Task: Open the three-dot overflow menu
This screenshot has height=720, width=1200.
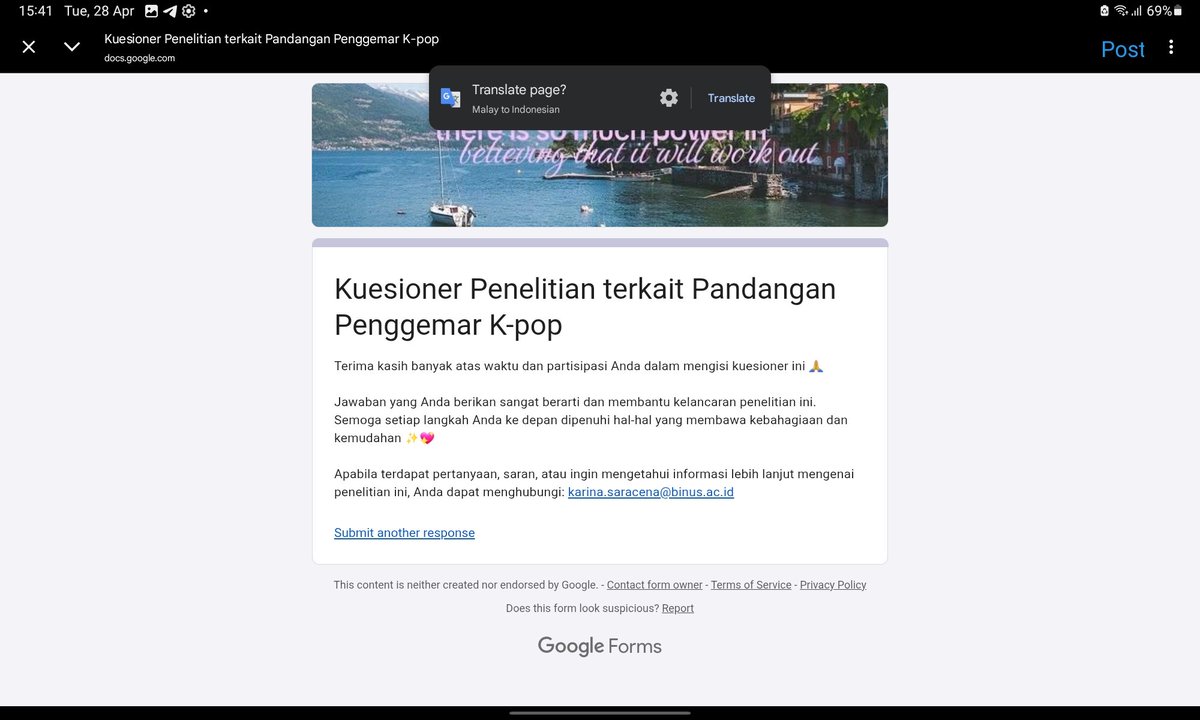Action: click(x=1171, y=48)
